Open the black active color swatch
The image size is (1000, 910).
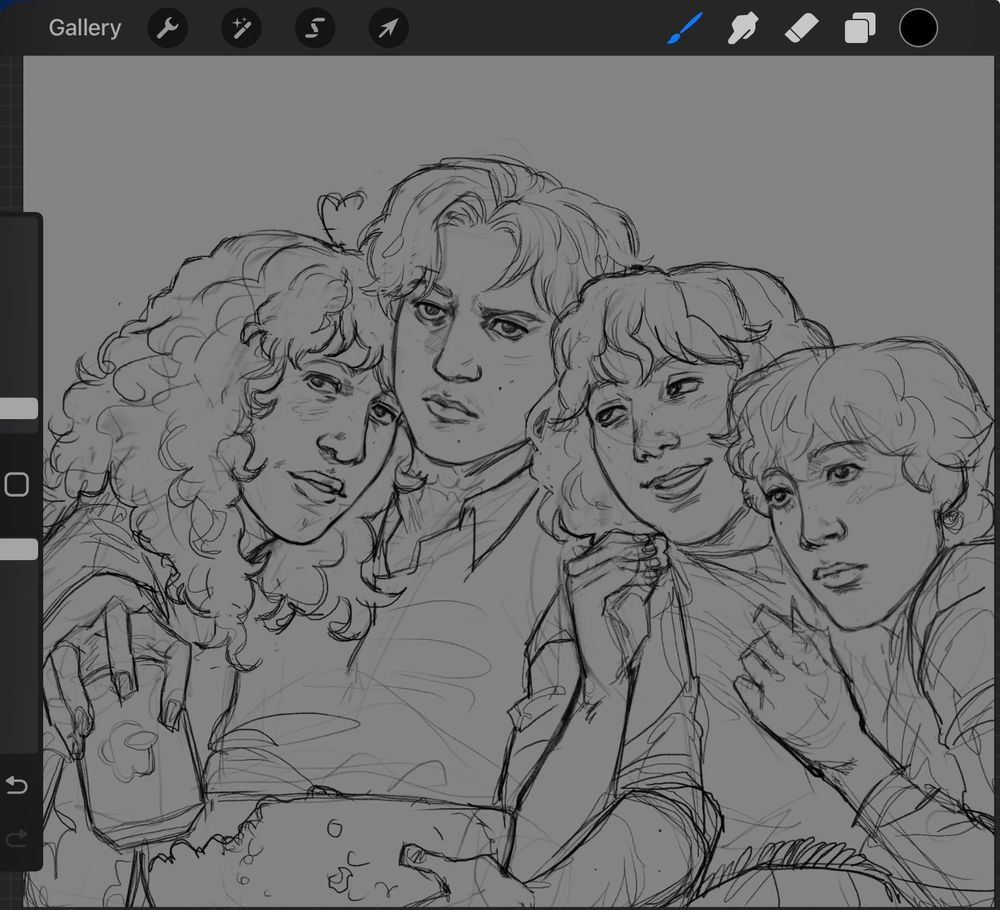coord(918,28)
